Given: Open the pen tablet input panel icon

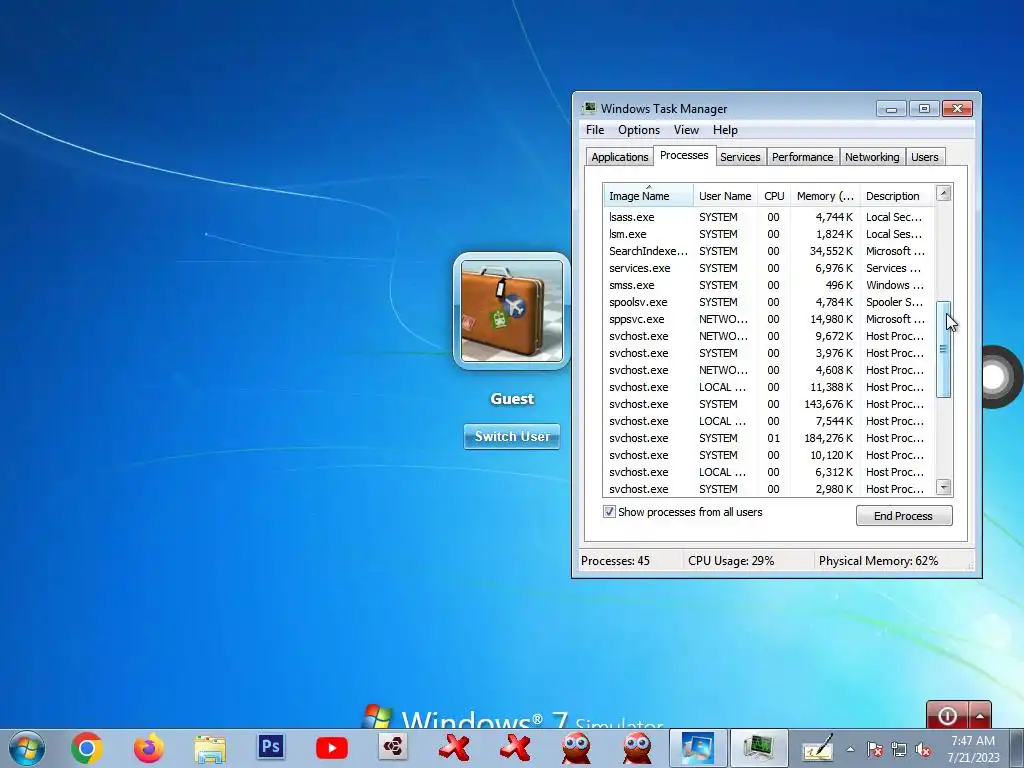Looking at the screenshot, I should click(818, 748).
